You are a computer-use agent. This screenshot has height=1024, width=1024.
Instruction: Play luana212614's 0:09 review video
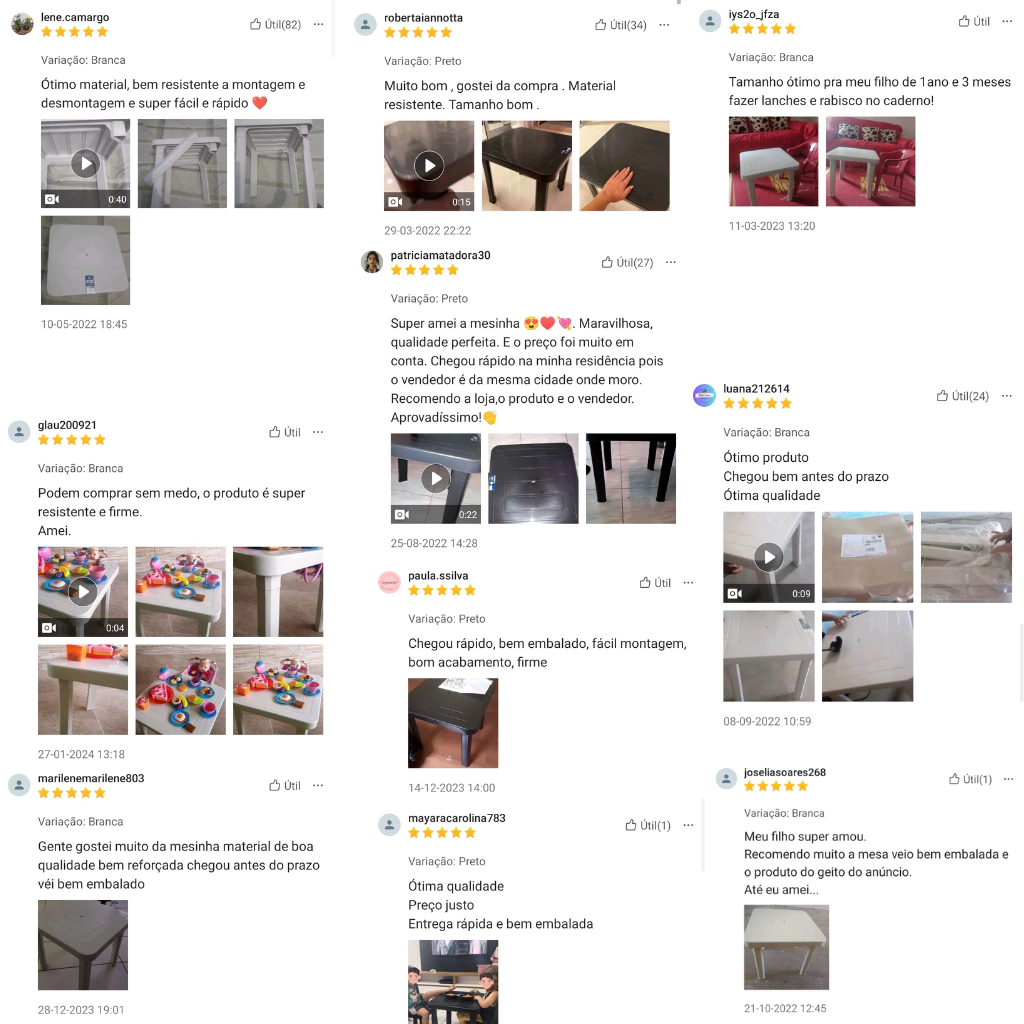769,557
